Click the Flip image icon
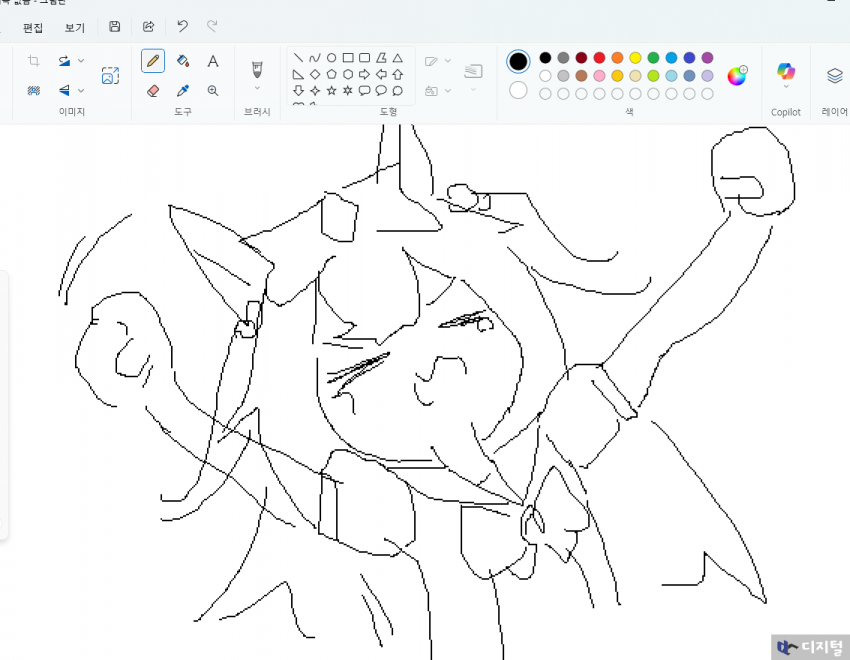Image resolution: width=850 pixels, height=660 pixels. (65, 90)
